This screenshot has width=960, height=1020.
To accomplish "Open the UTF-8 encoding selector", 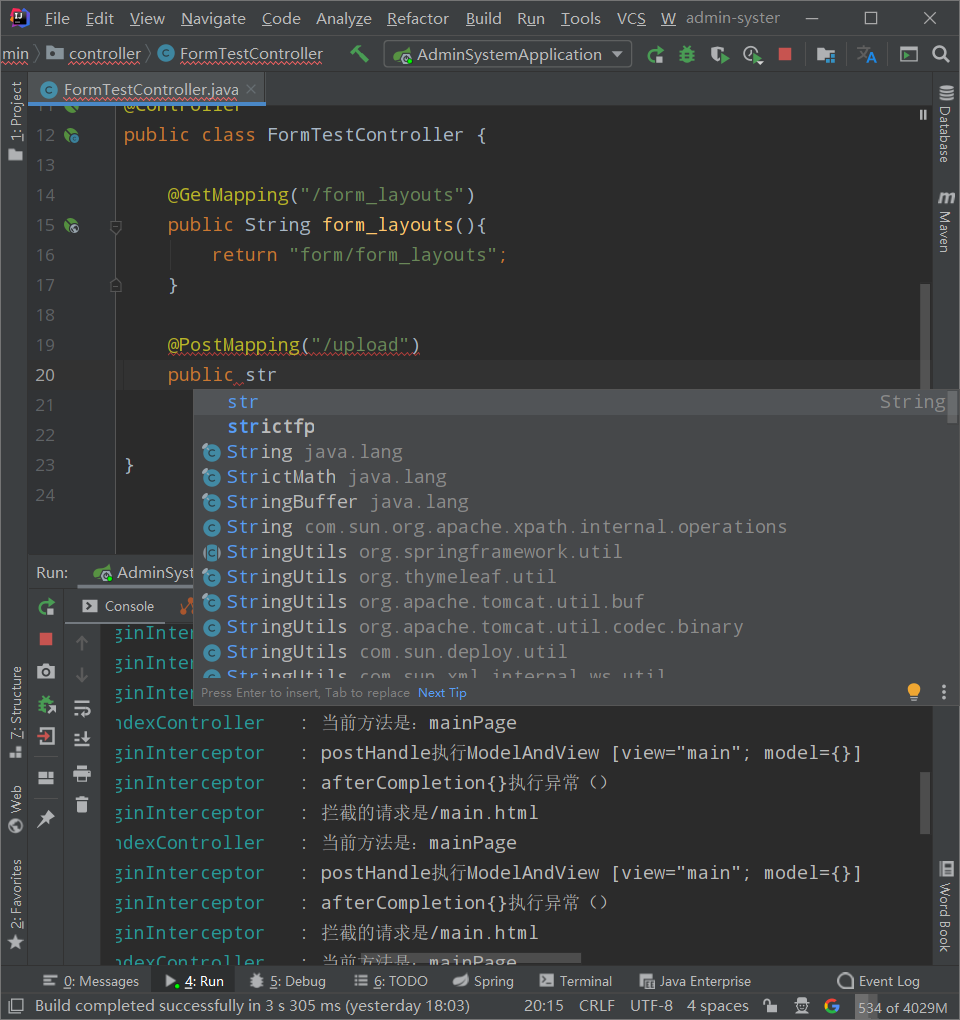I will [651, 1006].
